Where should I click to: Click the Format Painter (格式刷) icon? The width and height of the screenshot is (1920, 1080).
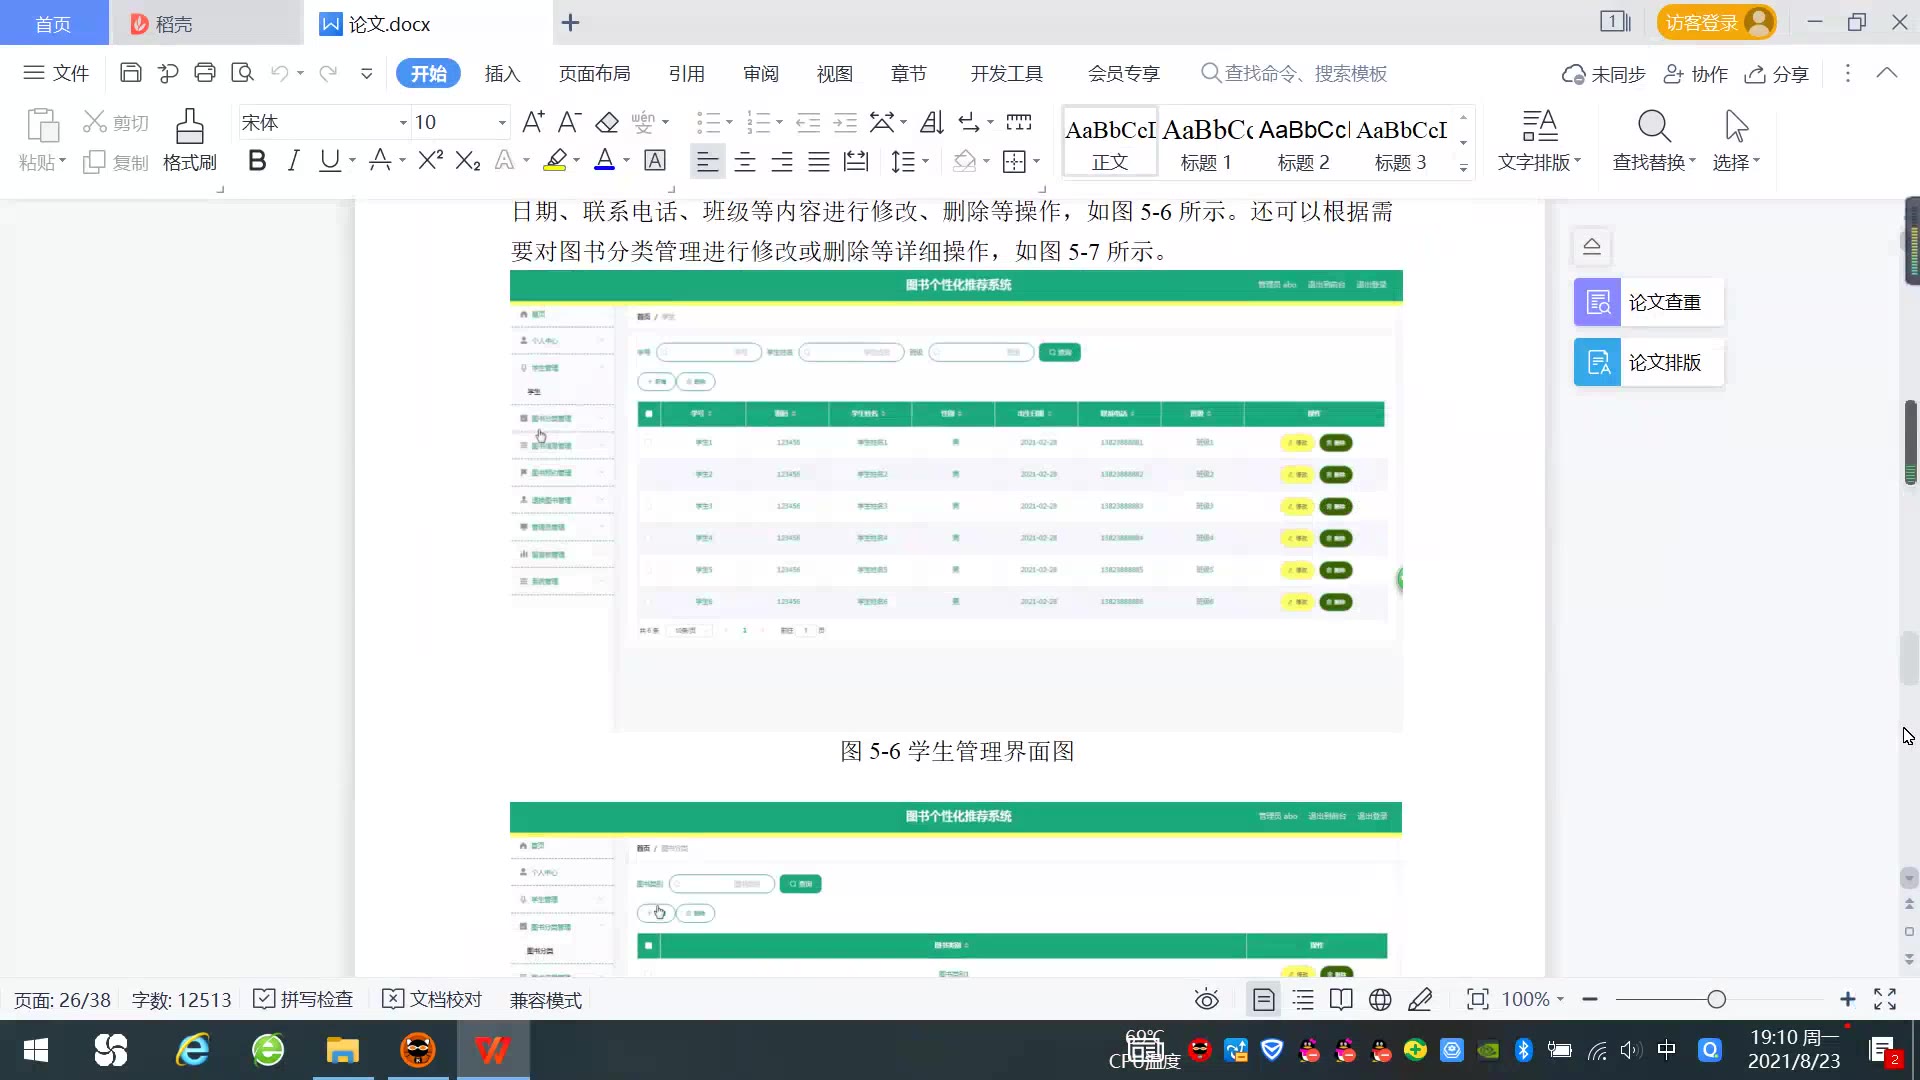189,128
